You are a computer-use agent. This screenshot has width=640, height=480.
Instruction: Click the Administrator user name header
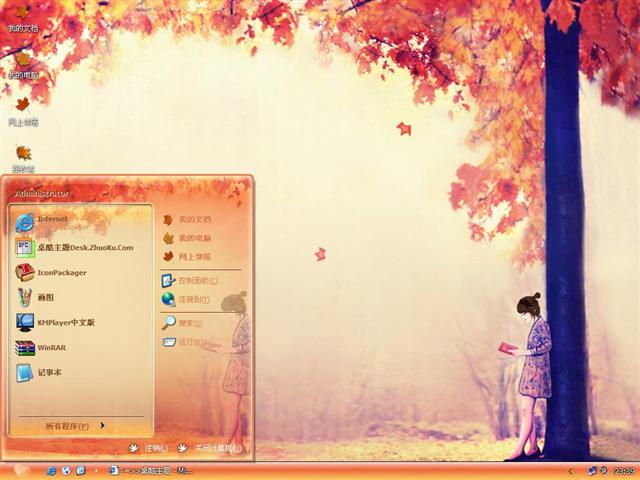42,193
